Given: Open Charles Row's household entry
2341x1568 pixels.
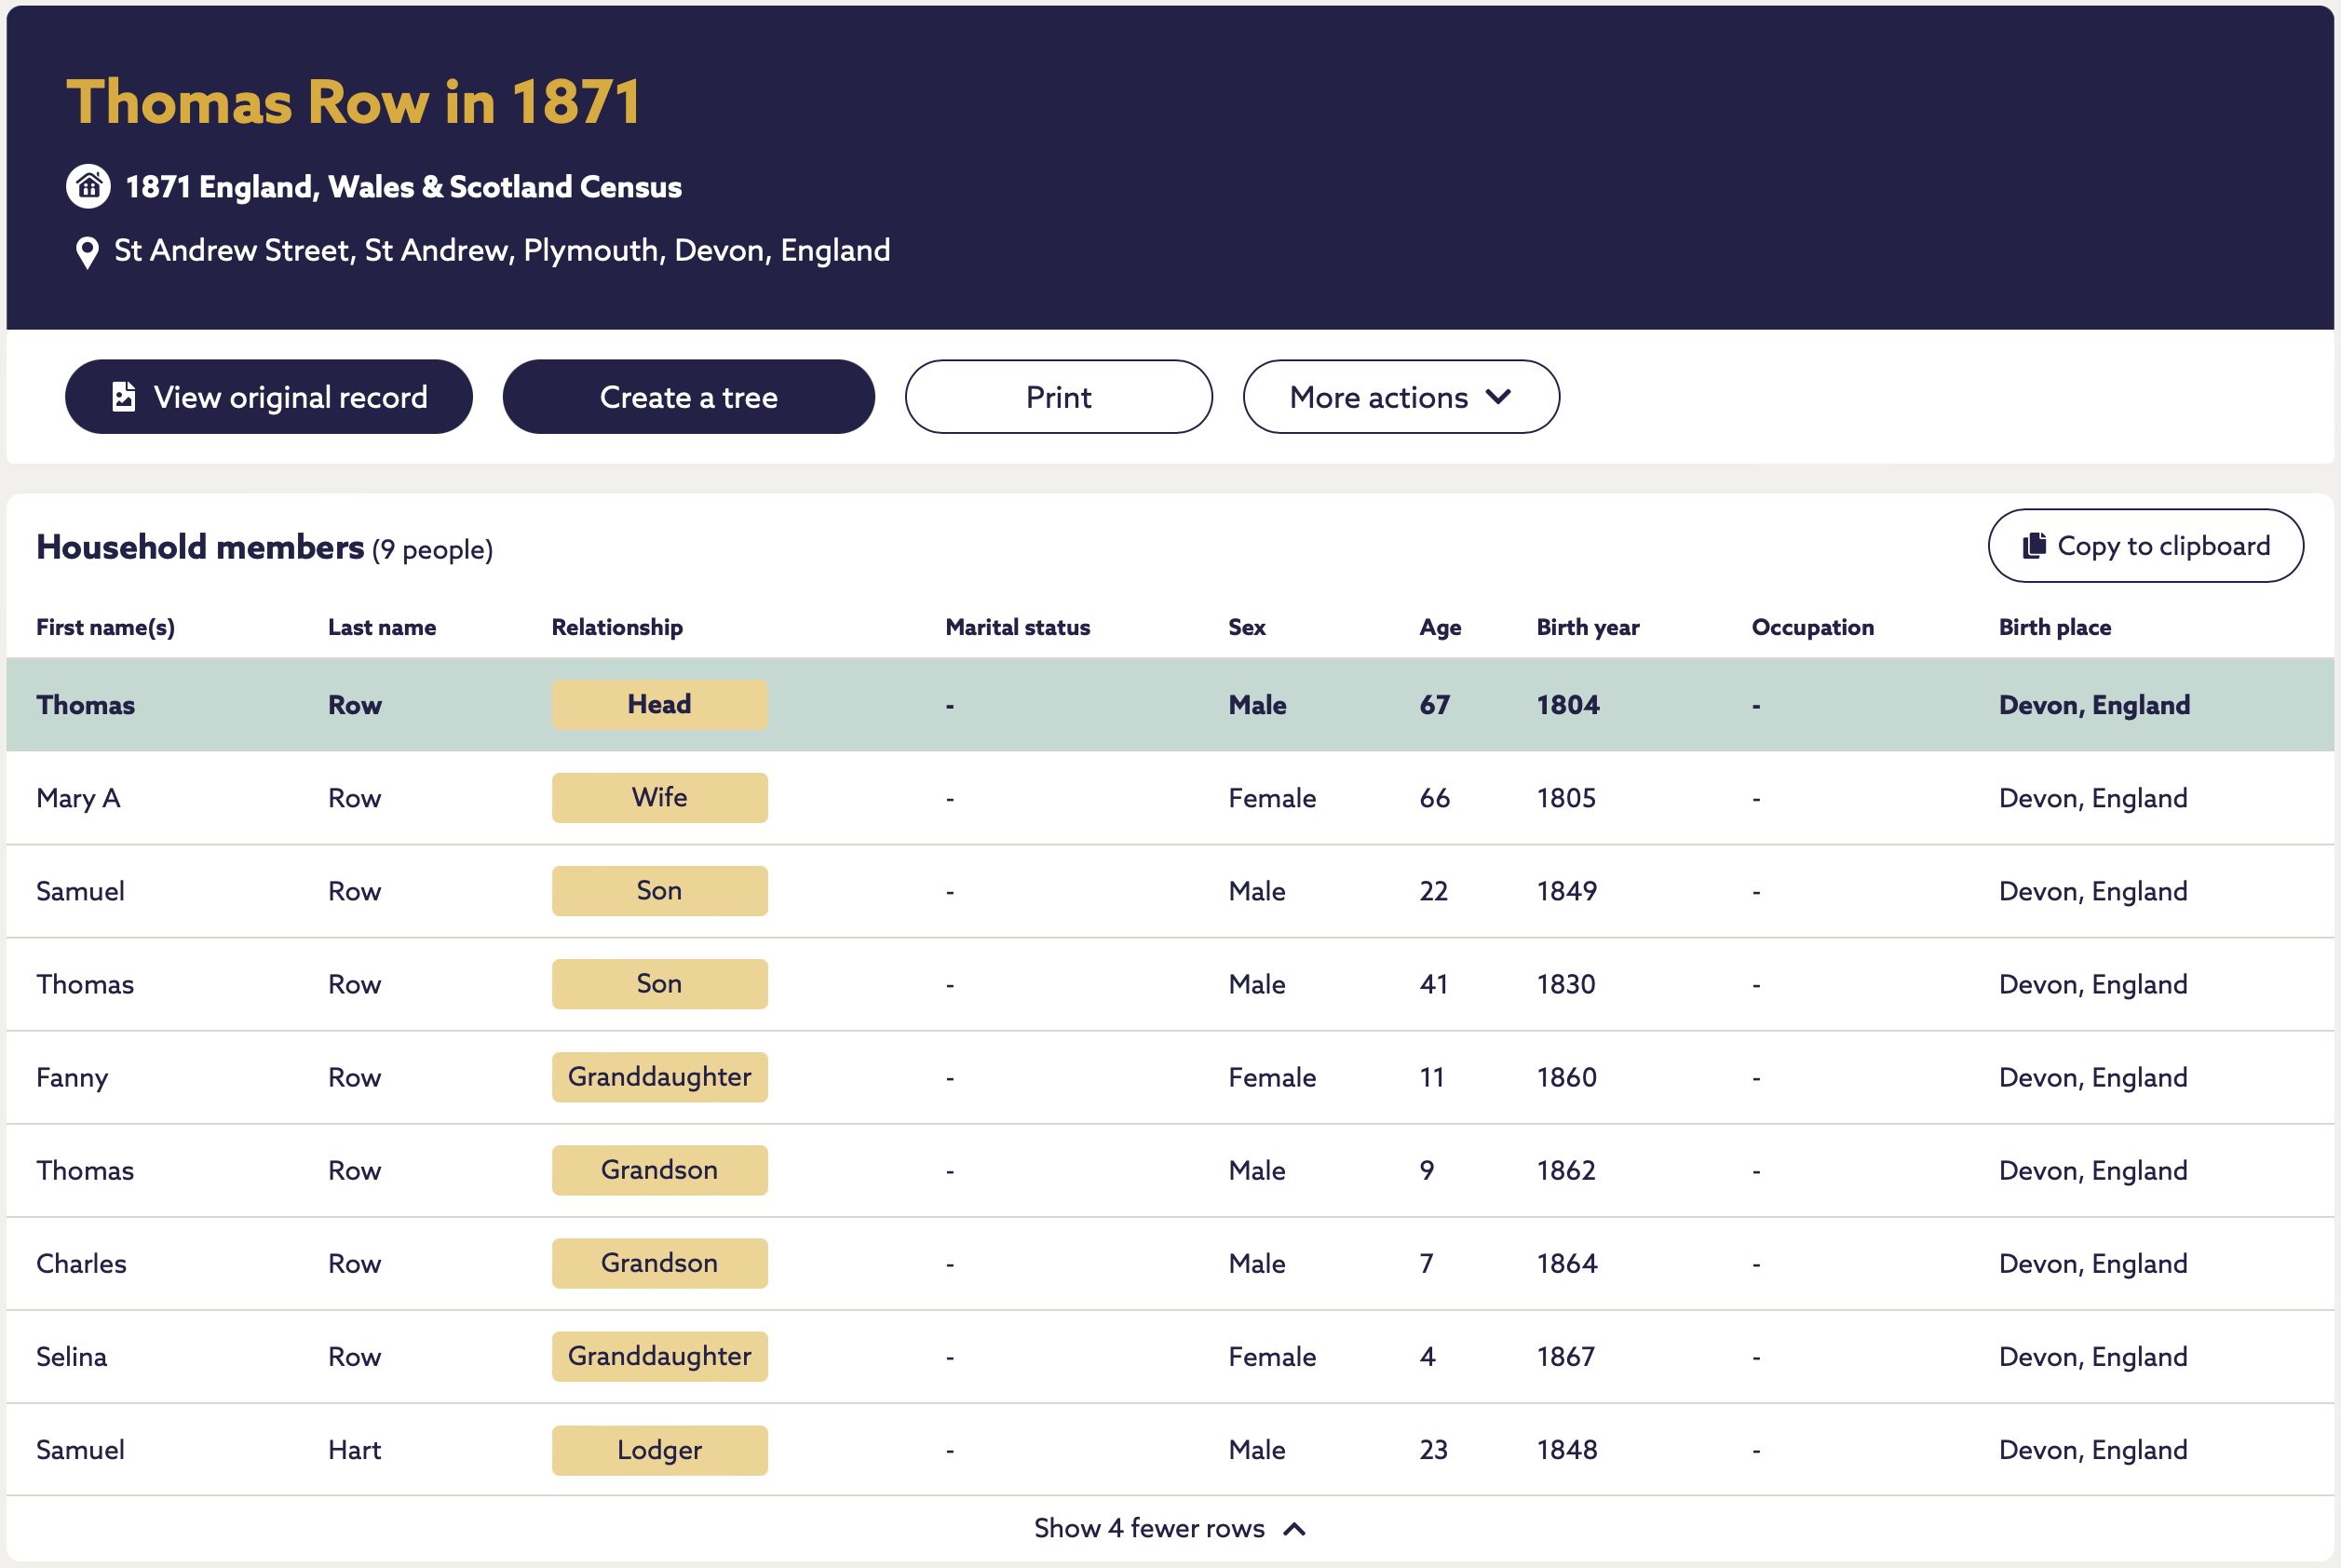Looking at the screenshot, I should pos(1170,1264).
